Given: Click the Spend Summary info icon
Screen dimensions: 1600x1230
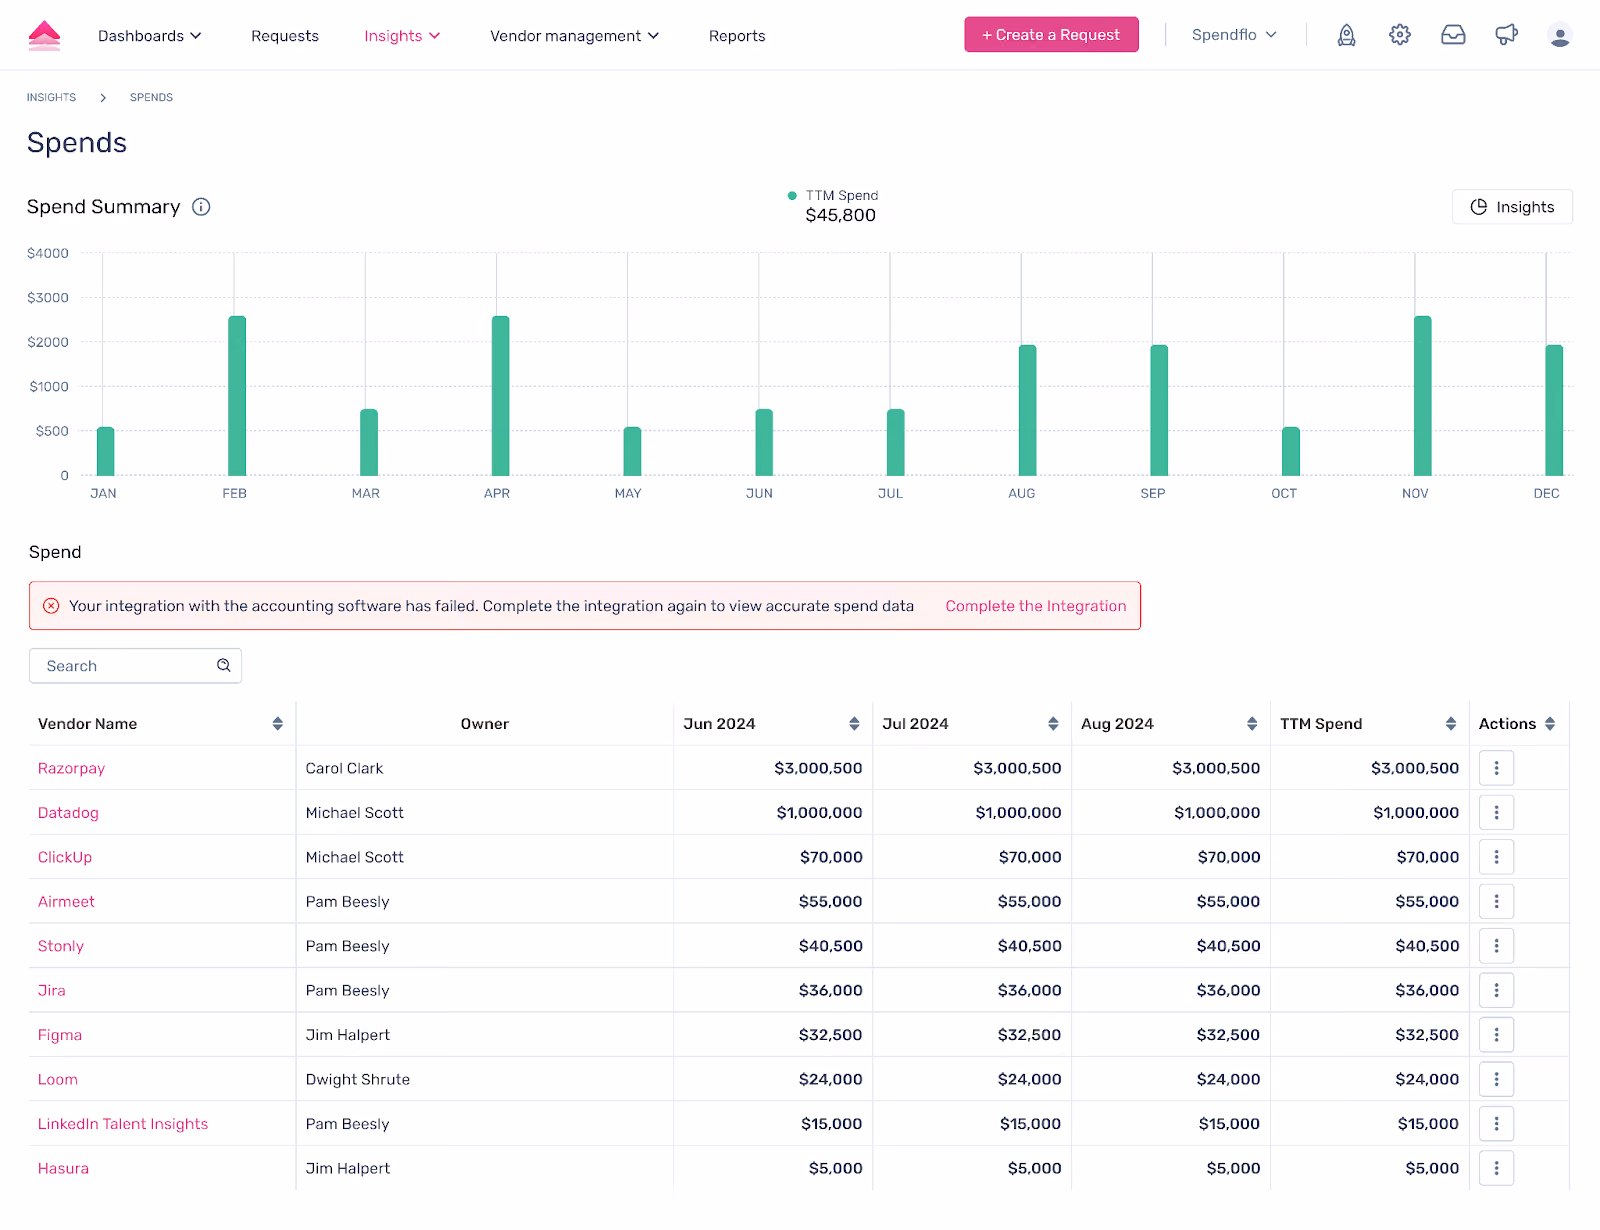Looking at the screenshot, I should click(x=201, y=207).
